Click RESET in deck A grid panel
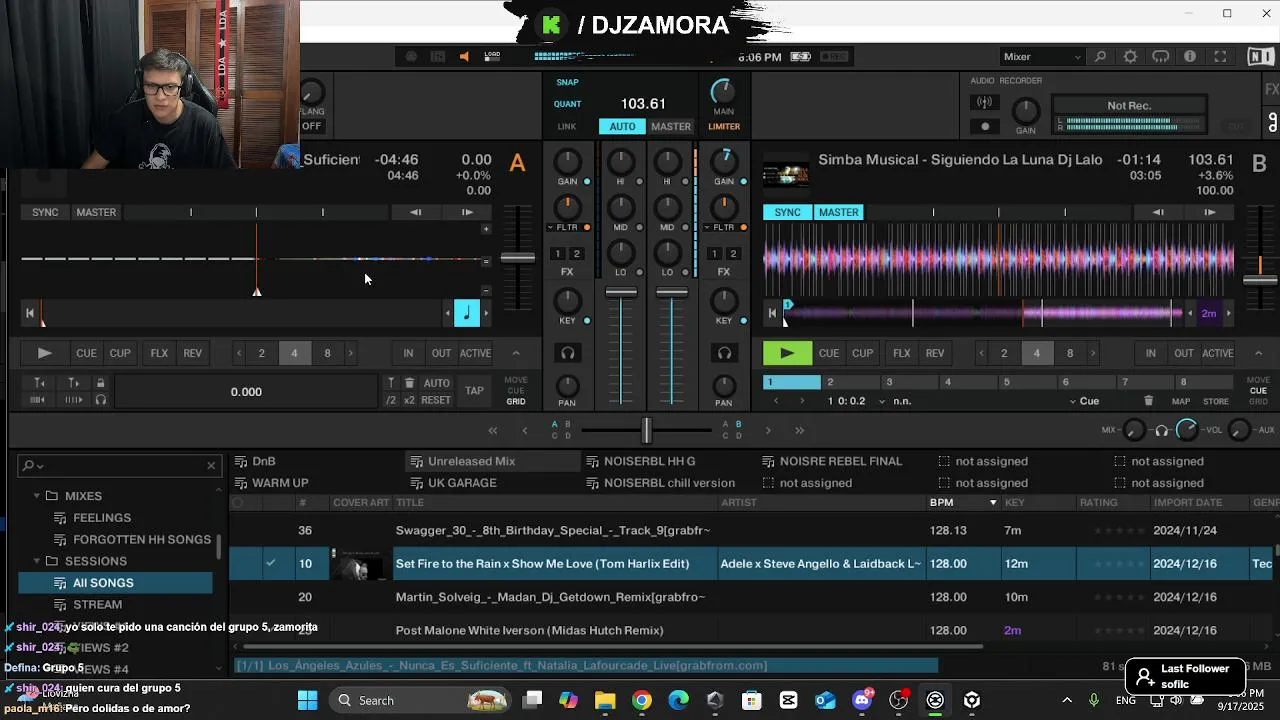Screen dimensions: 1280x720 coord(436,400)
